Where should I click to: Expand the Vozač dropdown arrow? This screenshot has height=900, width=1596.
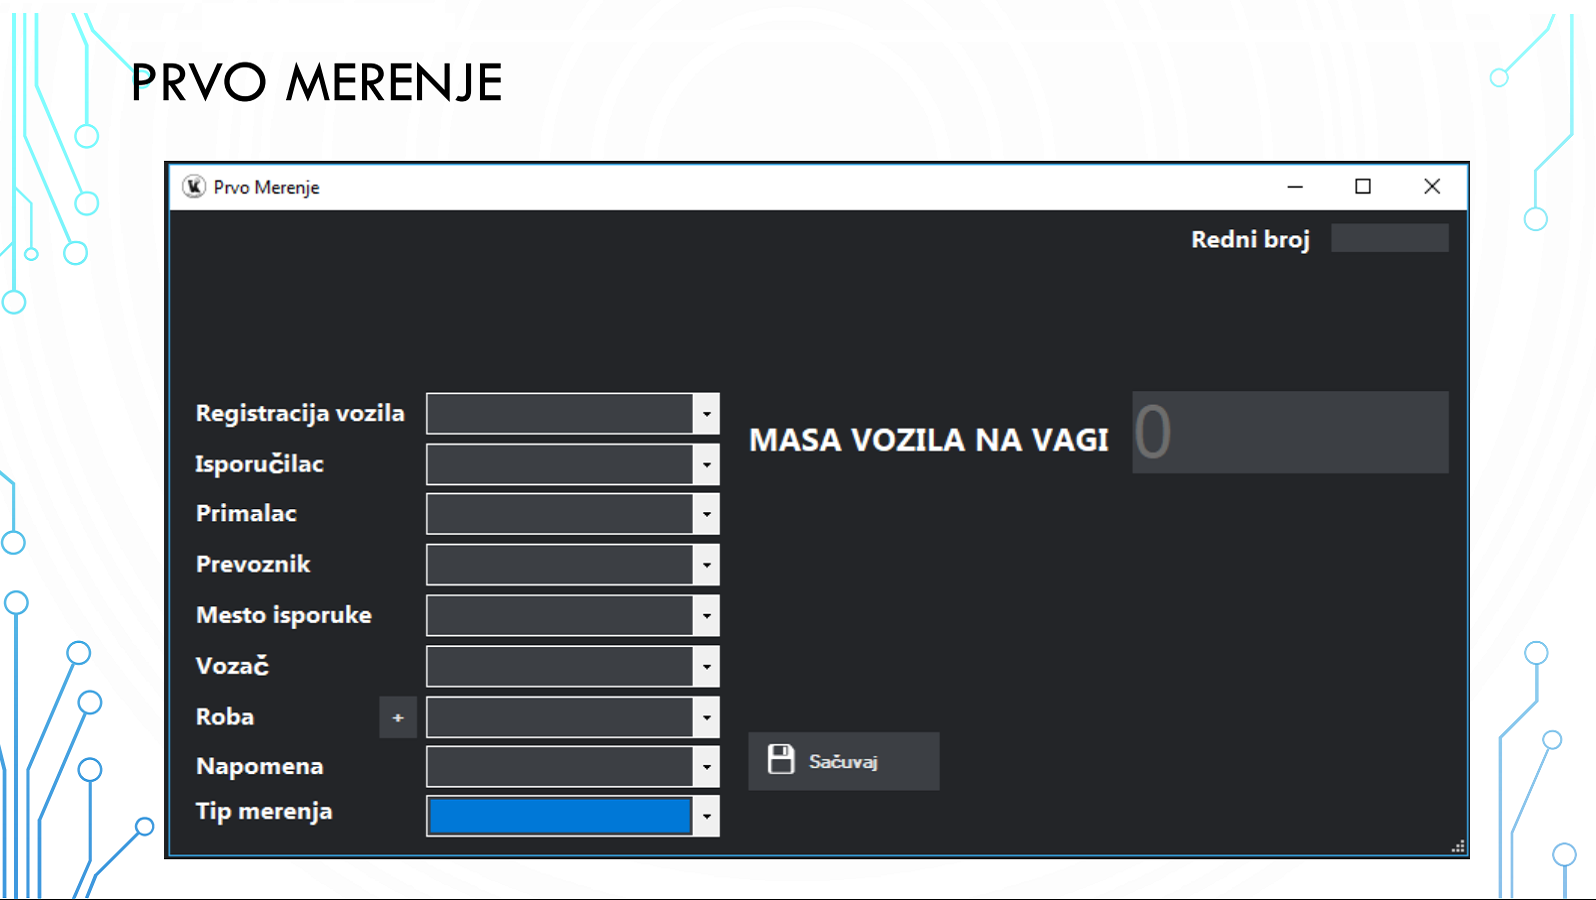click(706, 667)
